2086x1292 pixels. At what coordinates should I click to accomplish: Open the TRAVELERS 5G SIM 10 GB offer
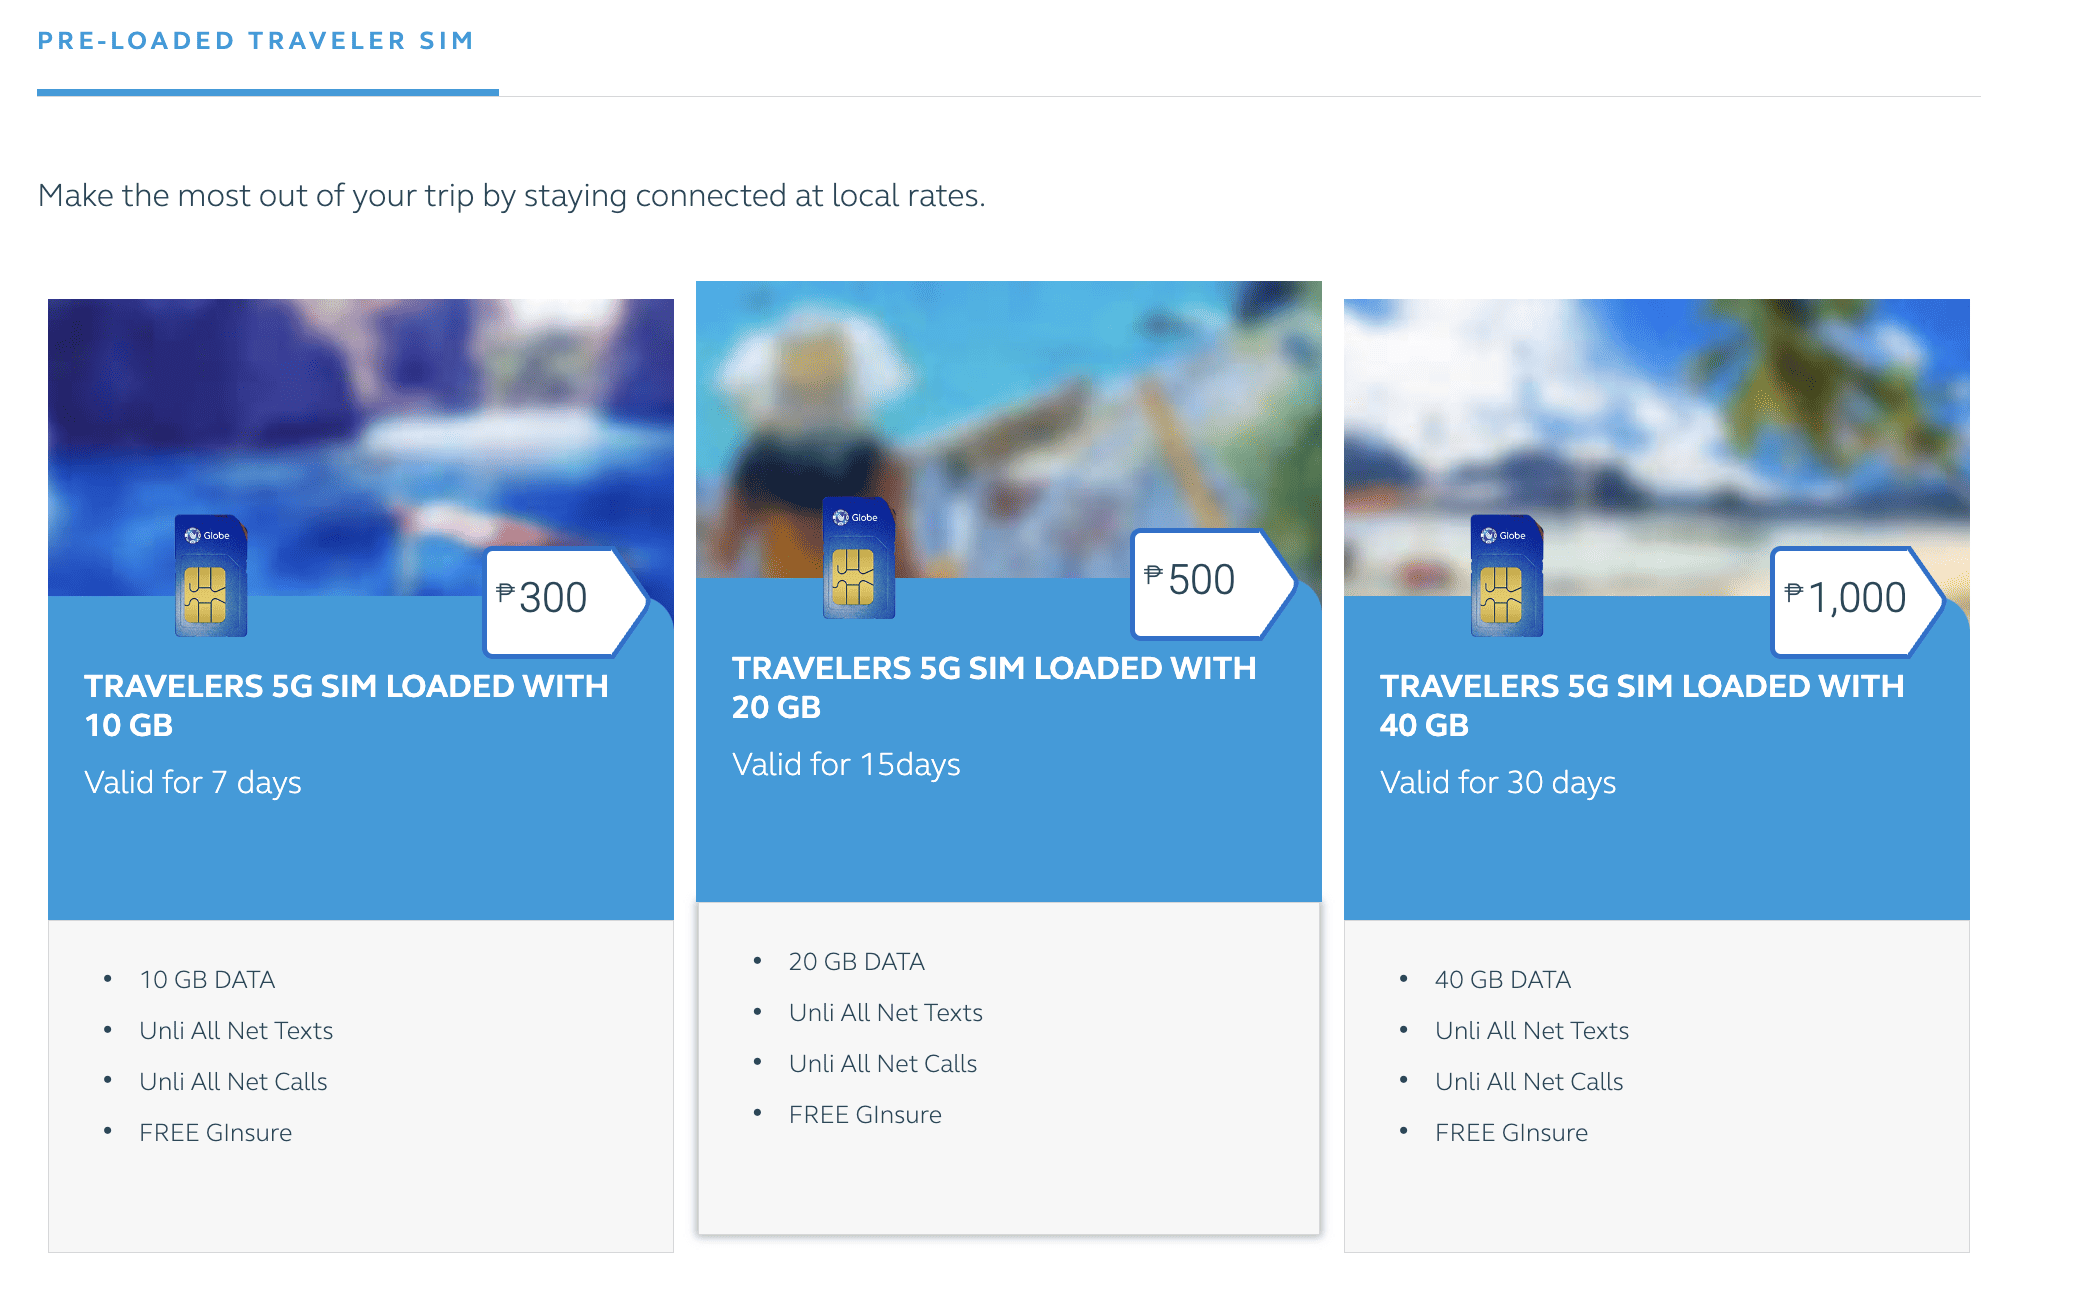pos(346,705)
